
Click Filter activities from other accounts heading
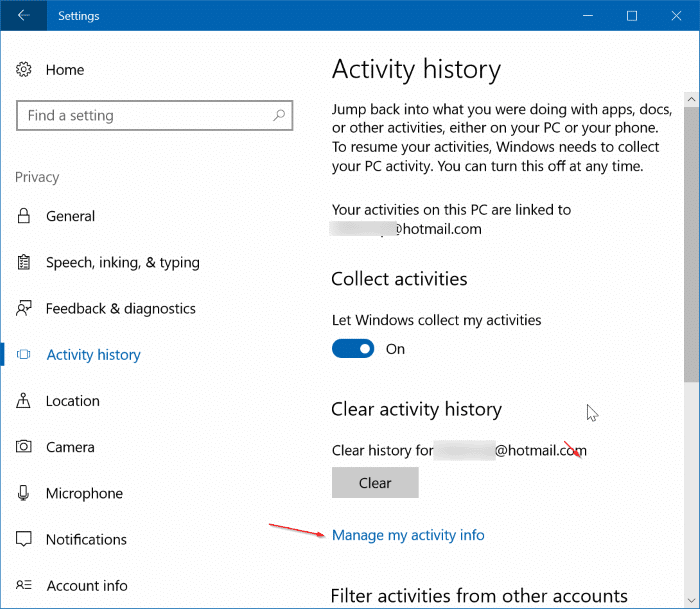click(x=479, y=596)
